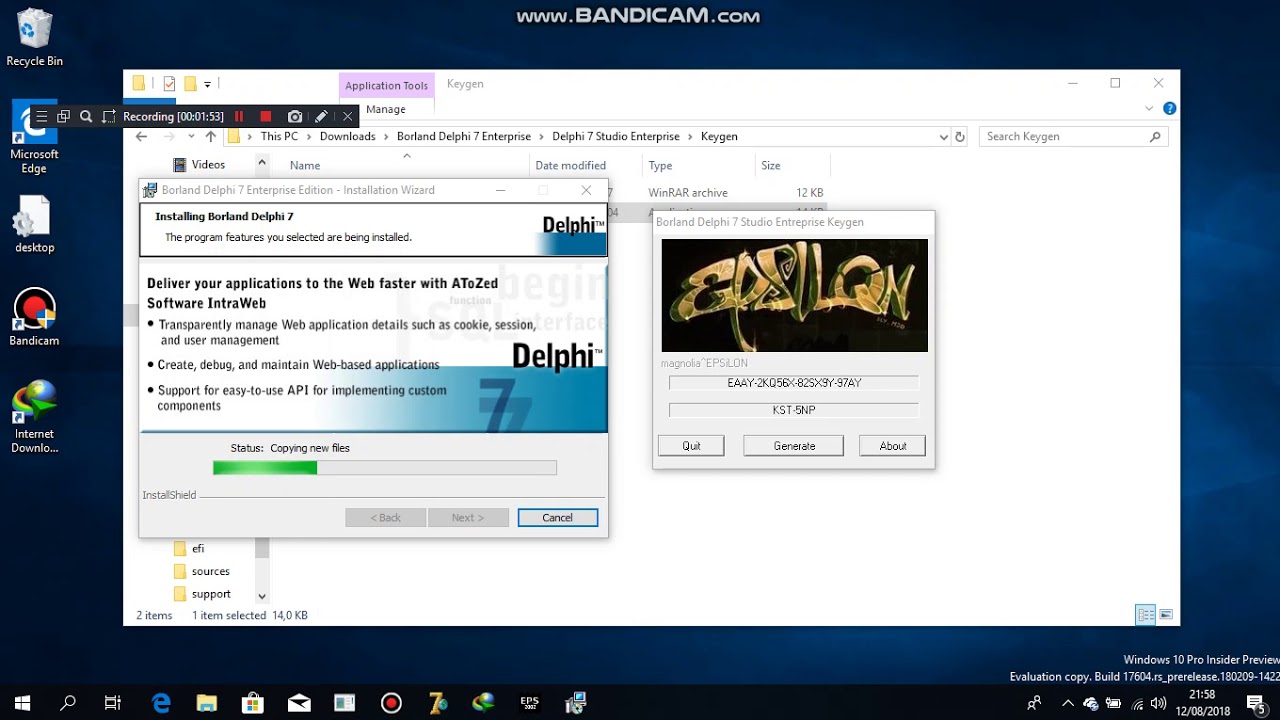Click the Bandicam window-select icon
Screen dimensions: 1280x720
pyautogui.click(x=63, y=117)
